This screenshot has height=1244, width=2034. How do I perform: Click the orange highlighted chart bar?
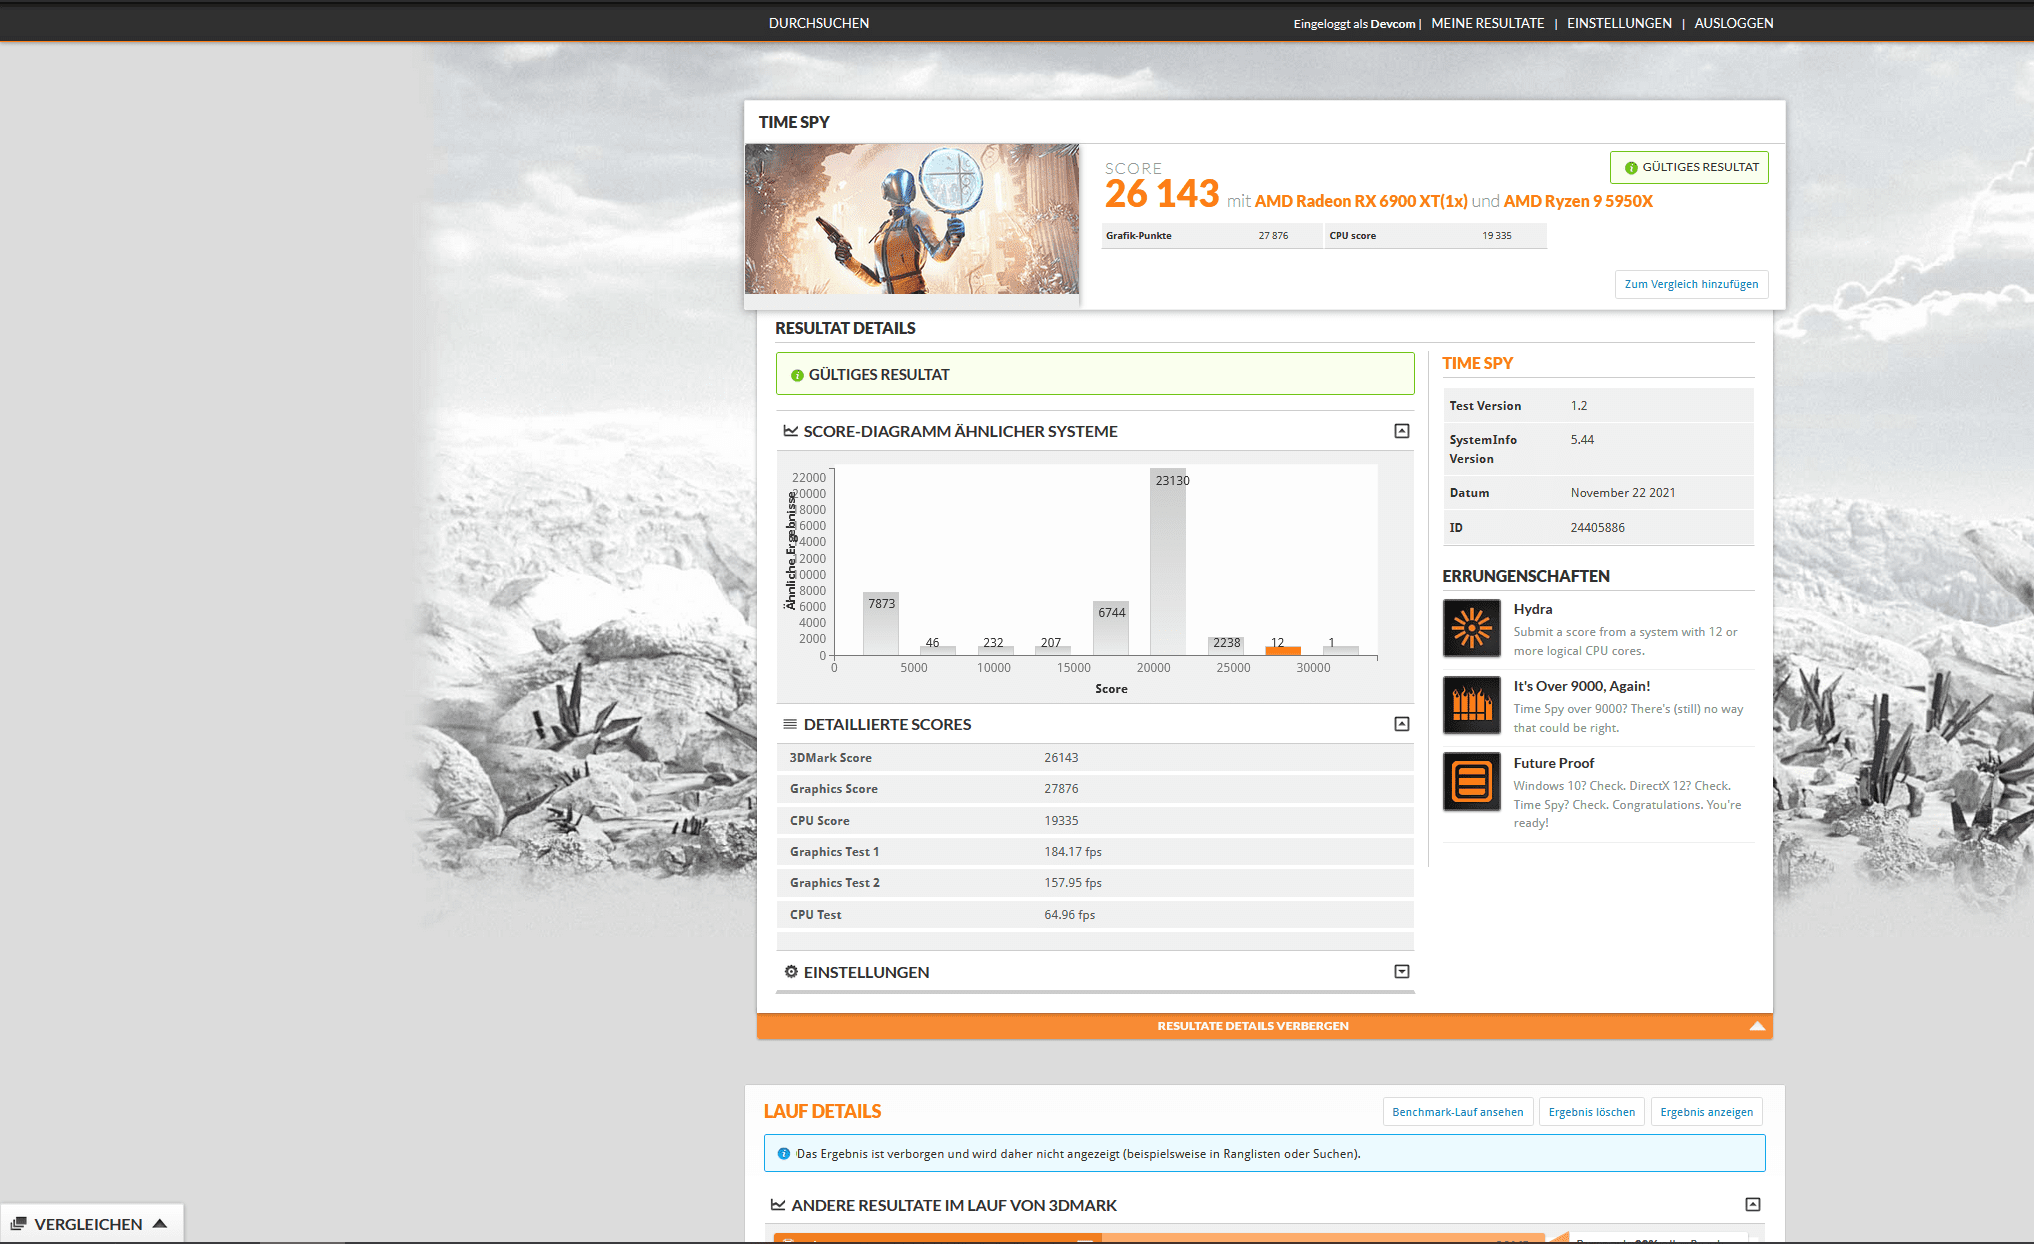point(1283,651)
